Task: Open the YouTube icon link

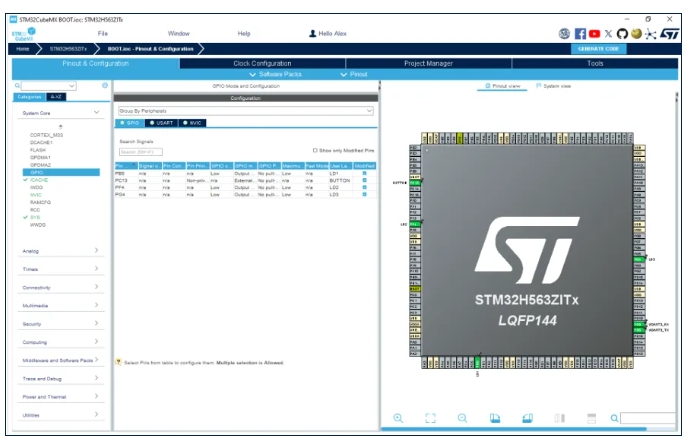Action: pos(594,34)
